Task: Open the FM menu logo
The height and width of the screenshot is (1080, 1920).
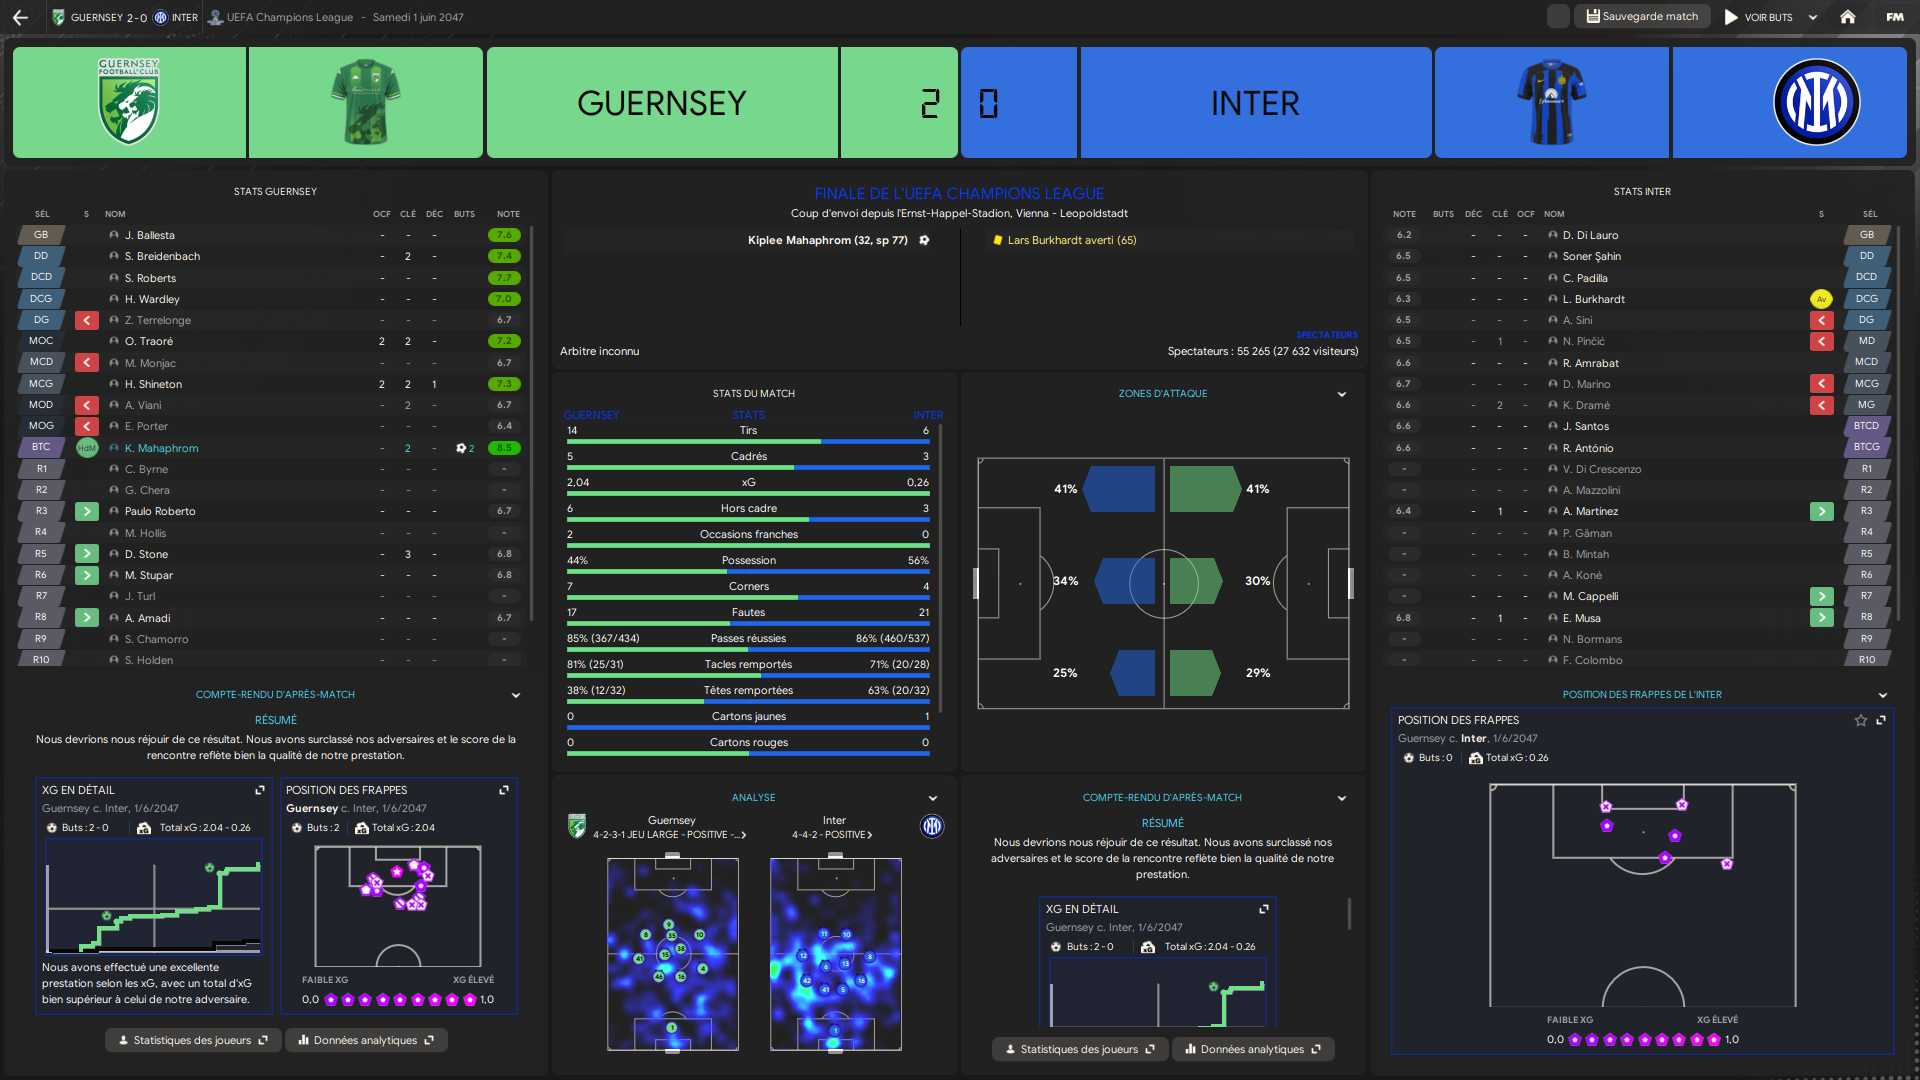Action: [1894, 17]
